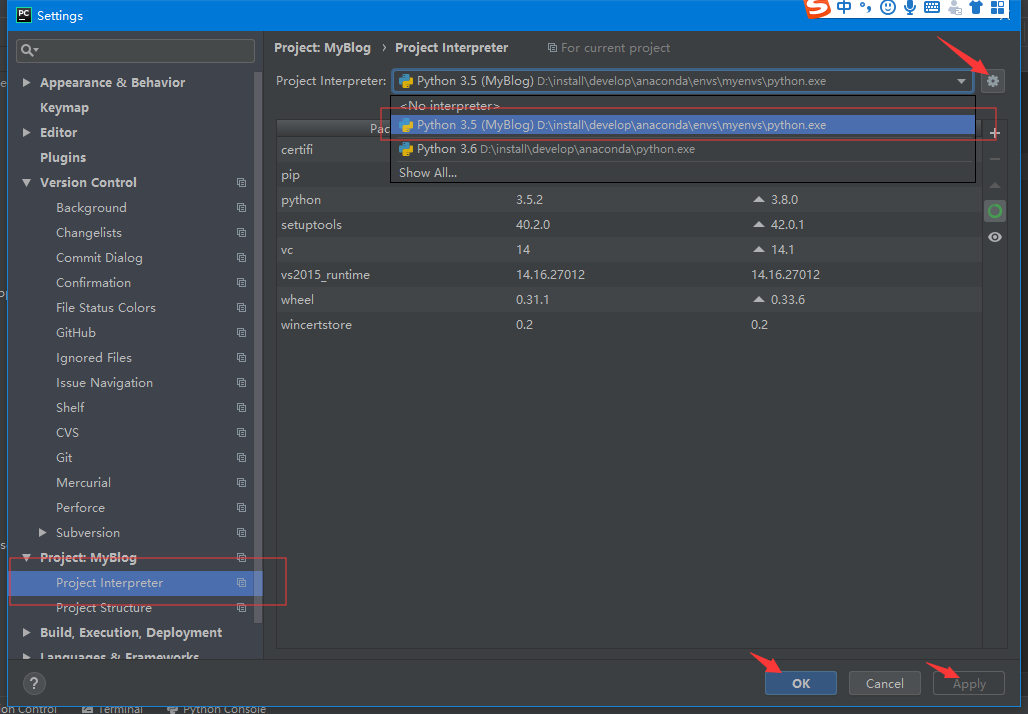The width and height of the screenshot is (1028, 714).
Task: Expand the Appearance & Behavior section
Action: coord(27,82)
